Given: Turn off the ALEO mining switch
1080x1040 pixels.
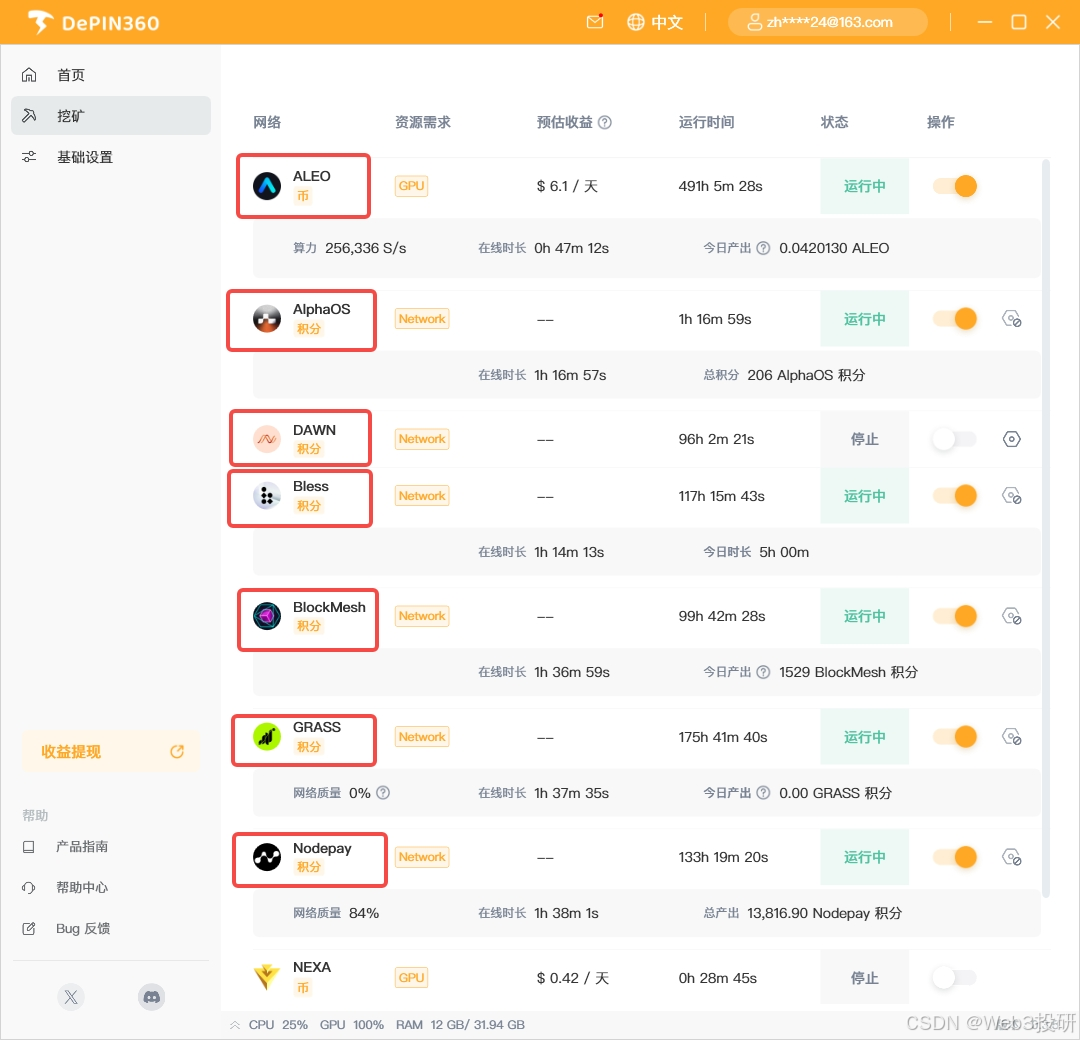Looking at the screenshot, I should 955,186.
